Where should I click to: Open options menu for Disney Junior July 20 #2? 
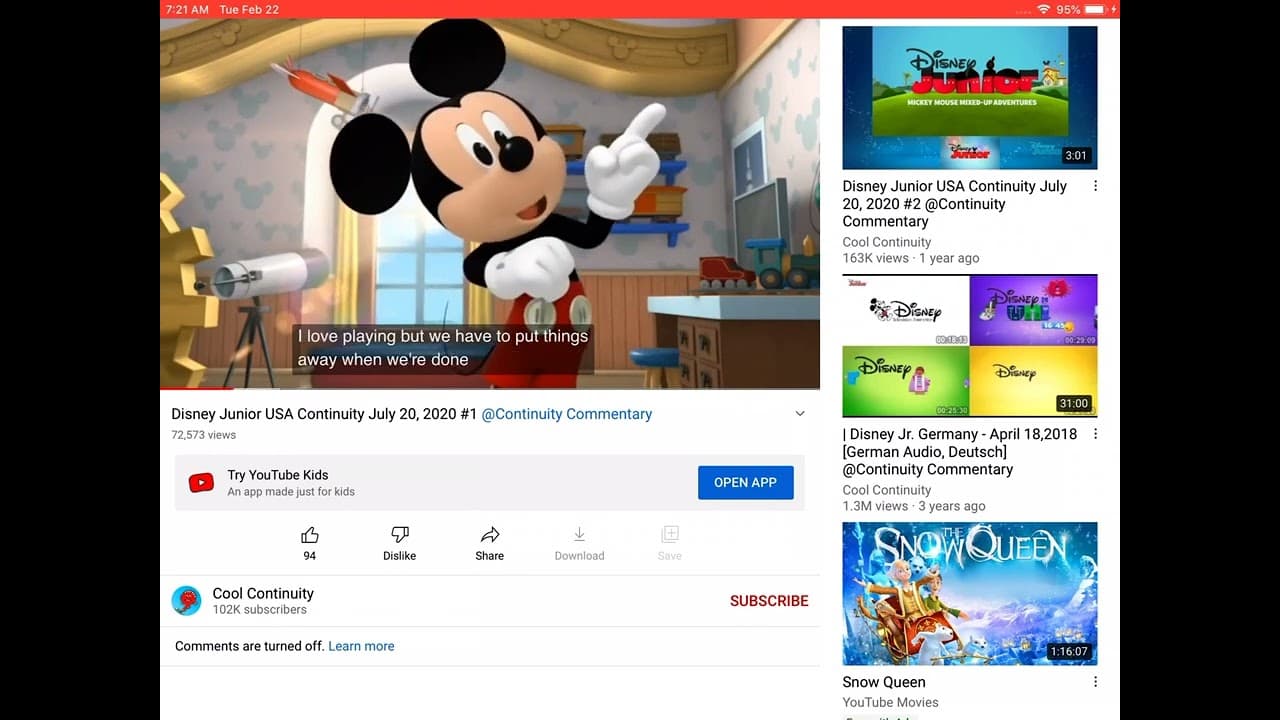(x=1095, y=186)
